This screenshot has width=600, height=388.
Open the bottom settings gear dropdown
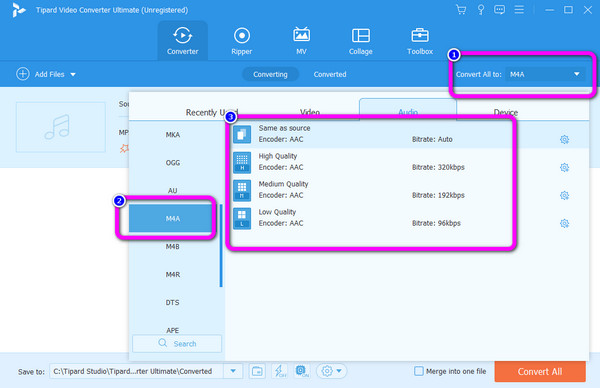click(x=331, y=371)
